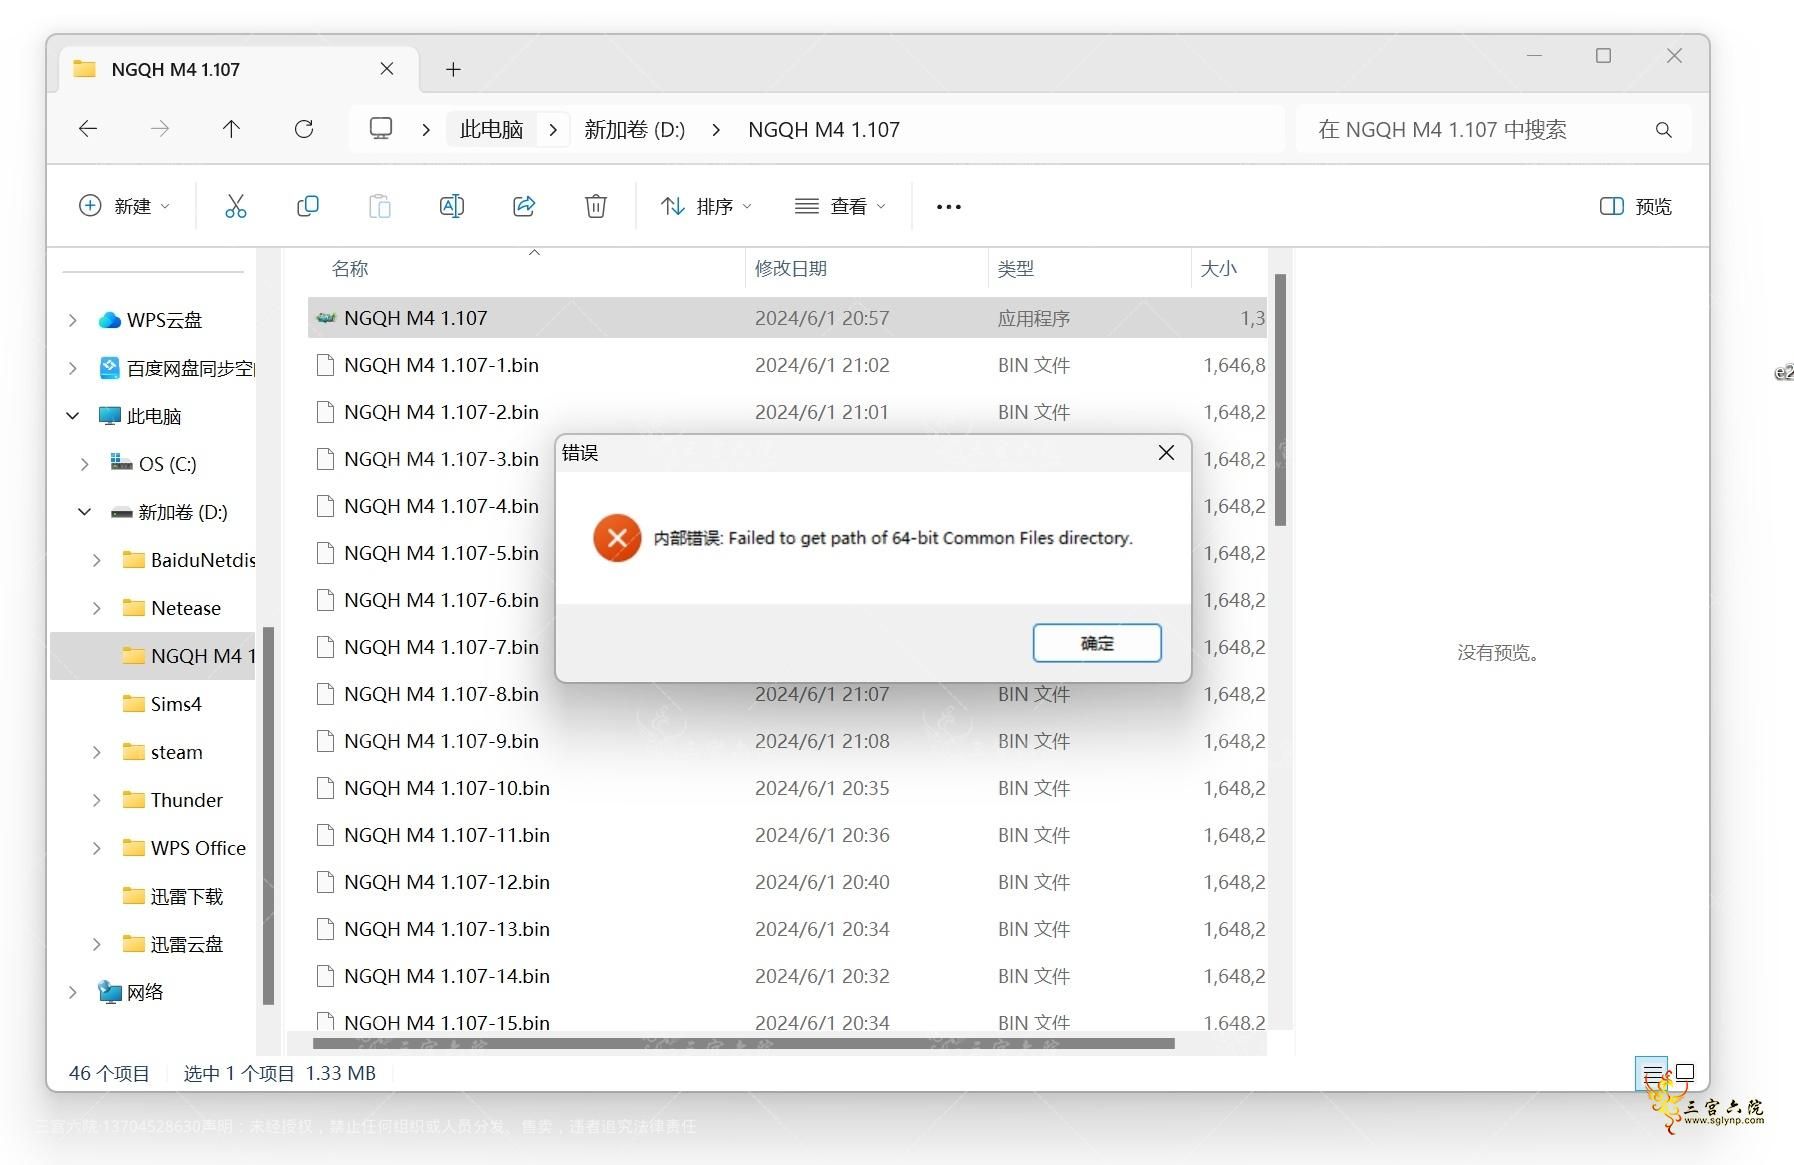Select NGQH M4 1 folder in sidebar
Image resolution: width=1794 pixels, height=1165 pixels.
[x=153, y=656]
